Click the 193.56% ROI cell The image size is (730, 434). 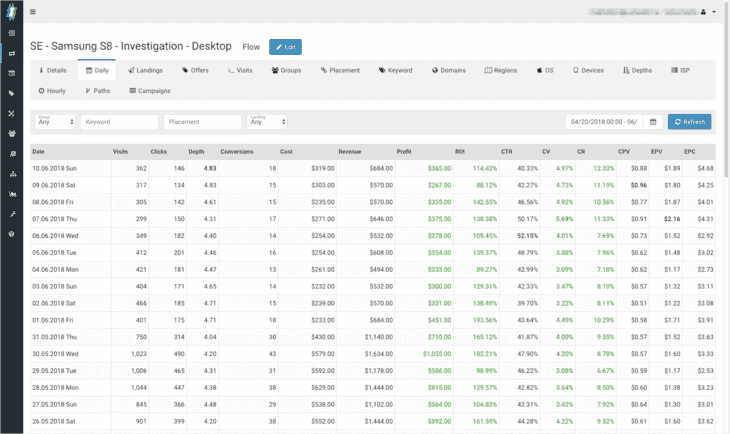485,320
